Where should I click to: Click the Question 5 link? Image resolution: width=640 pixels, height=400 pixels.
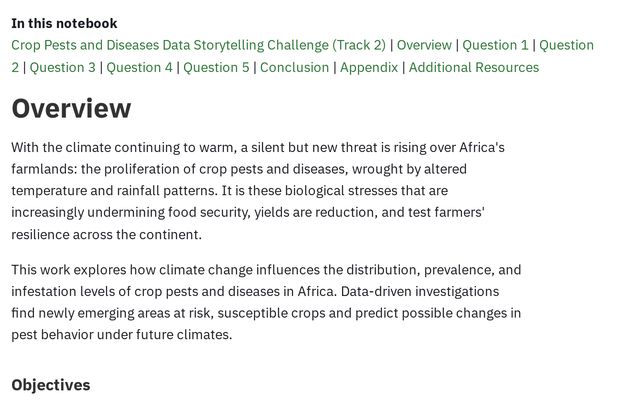coord(216,67)
